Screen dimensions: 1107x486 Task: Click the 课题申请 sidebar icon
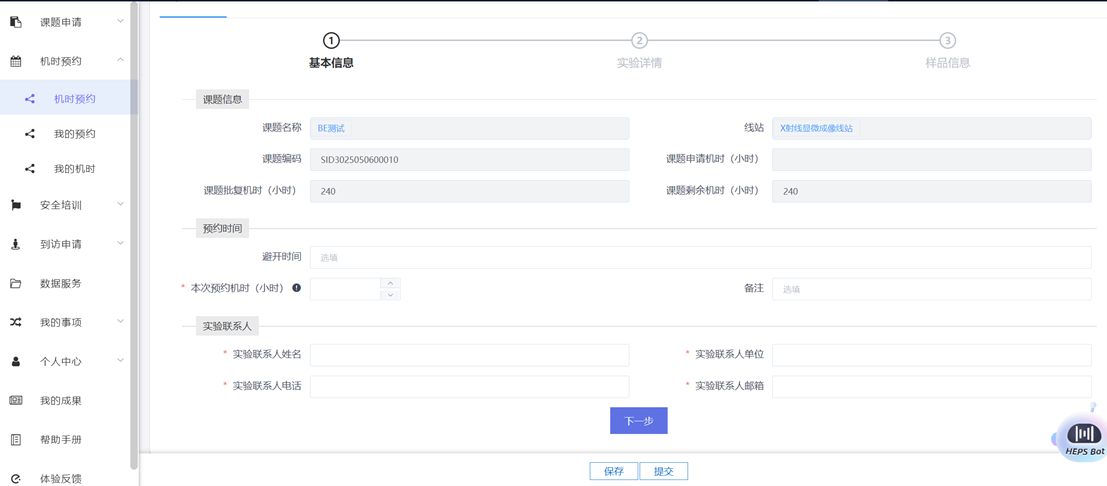[x=16, y=21]
